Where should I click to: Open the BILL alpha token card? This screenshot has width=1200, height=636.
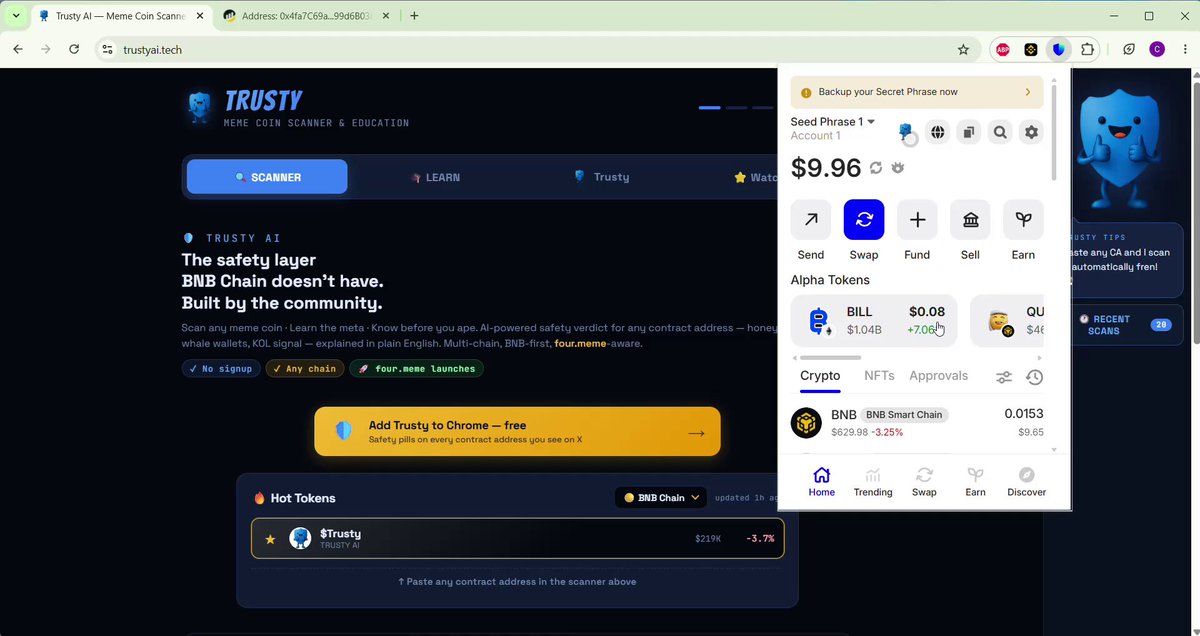874,320
